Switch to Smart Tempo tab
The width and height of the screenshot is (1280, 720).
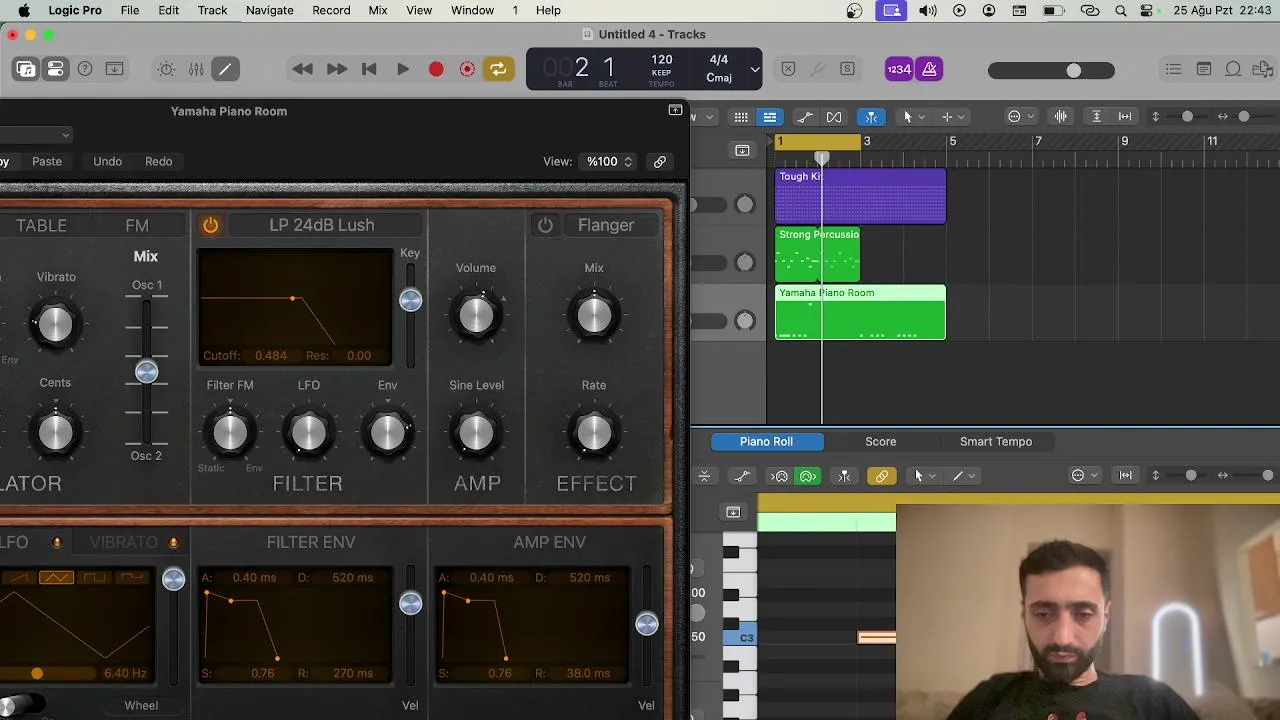[x=996, y=441]
